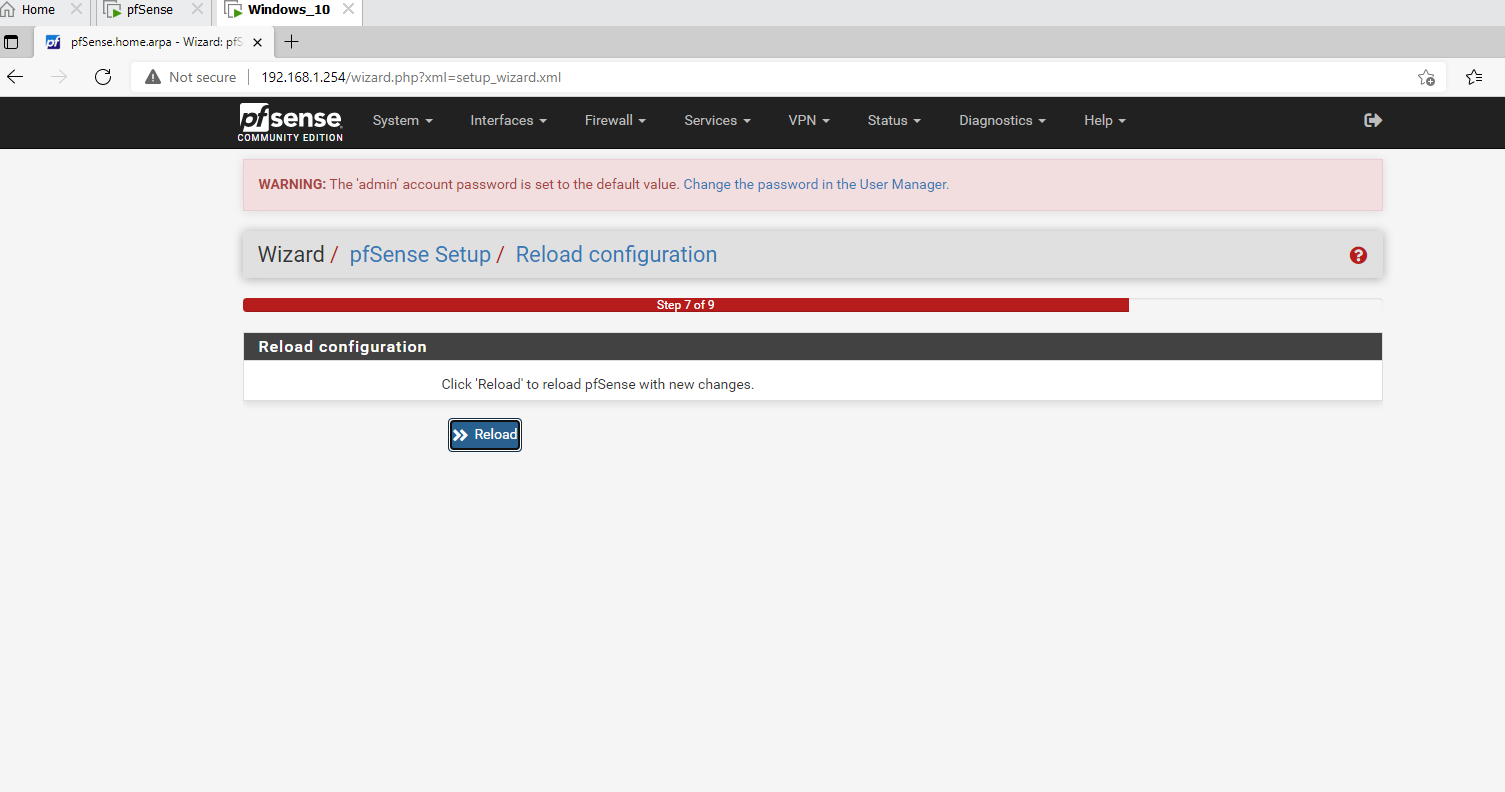The image size is (1505, 792).
Task: Click the Reload button
Action: 485,434
